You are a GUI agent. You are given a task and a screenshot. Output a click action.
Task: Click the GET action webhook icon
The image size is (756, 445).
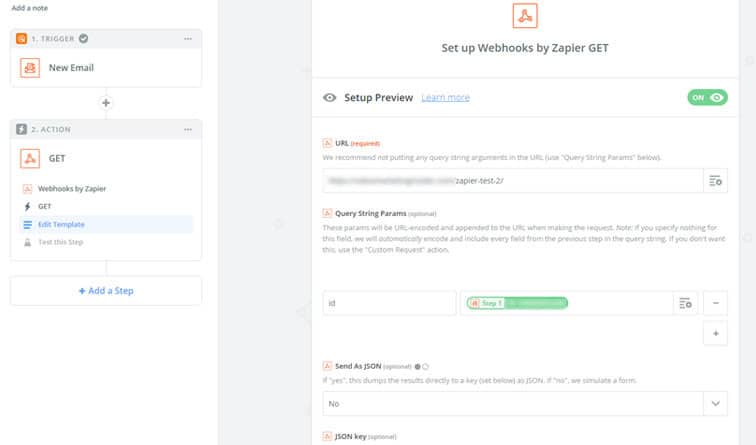33,157
